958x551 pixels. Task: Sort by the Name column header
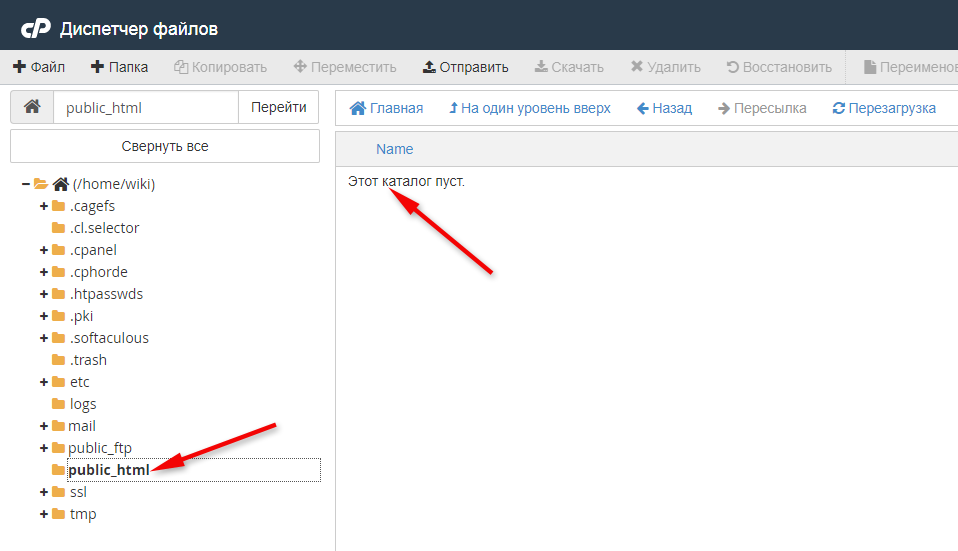[394, 149]
